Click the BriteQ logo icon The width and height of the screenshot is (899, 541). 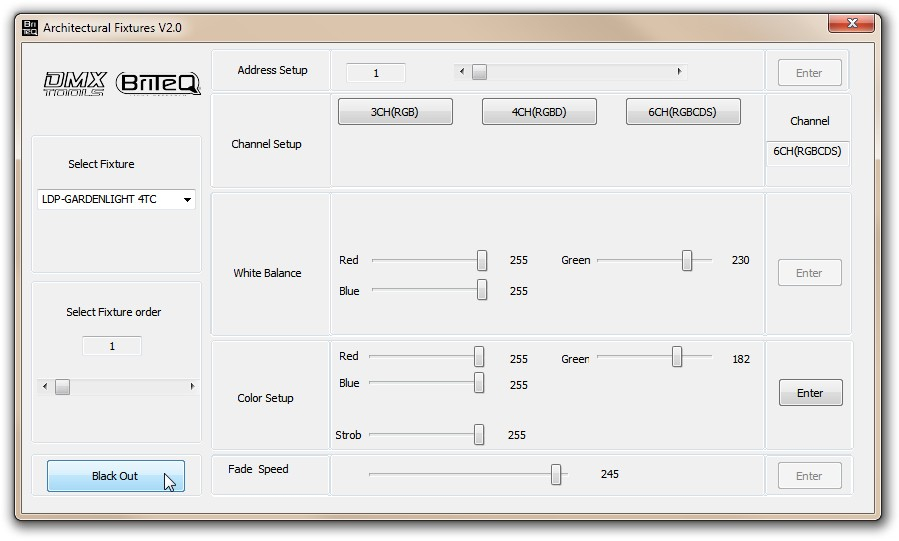pos(158,84)
